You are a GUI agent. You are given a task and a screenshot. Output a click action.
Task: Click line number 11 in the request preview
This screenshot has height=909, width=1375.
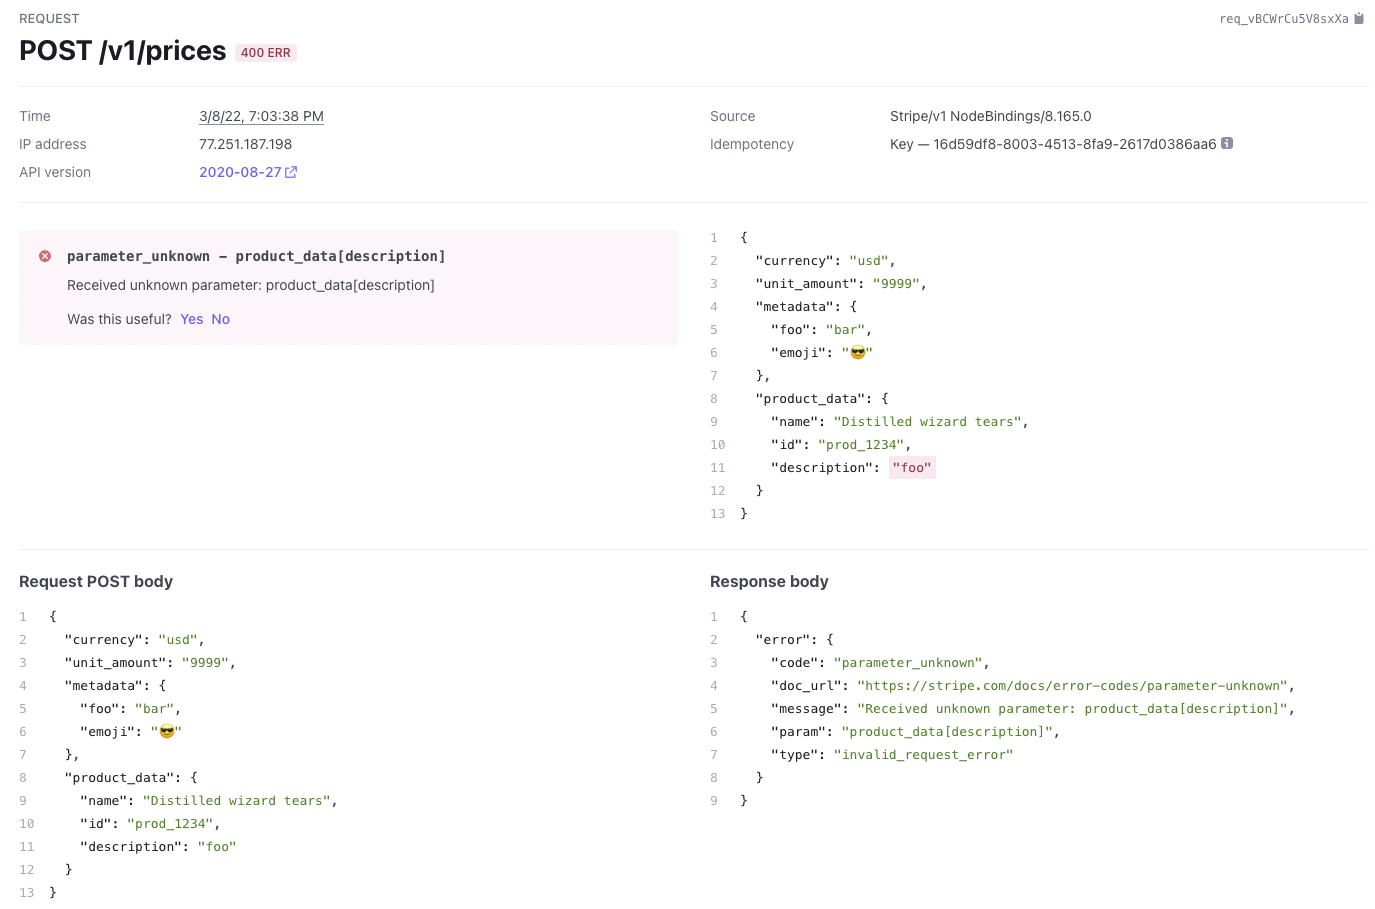(717, 467)
